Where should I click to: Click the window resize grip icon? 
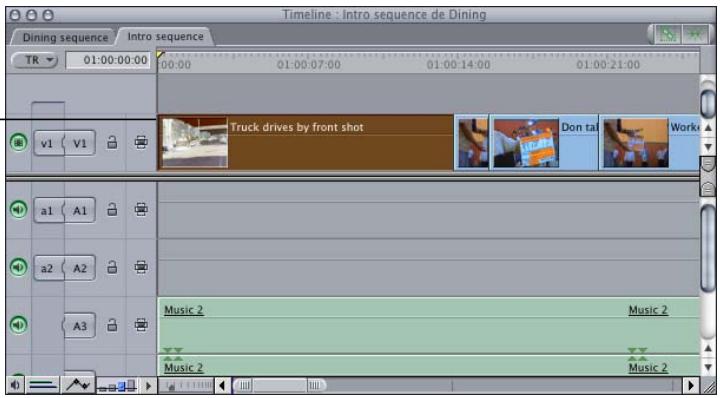[708, 386]
